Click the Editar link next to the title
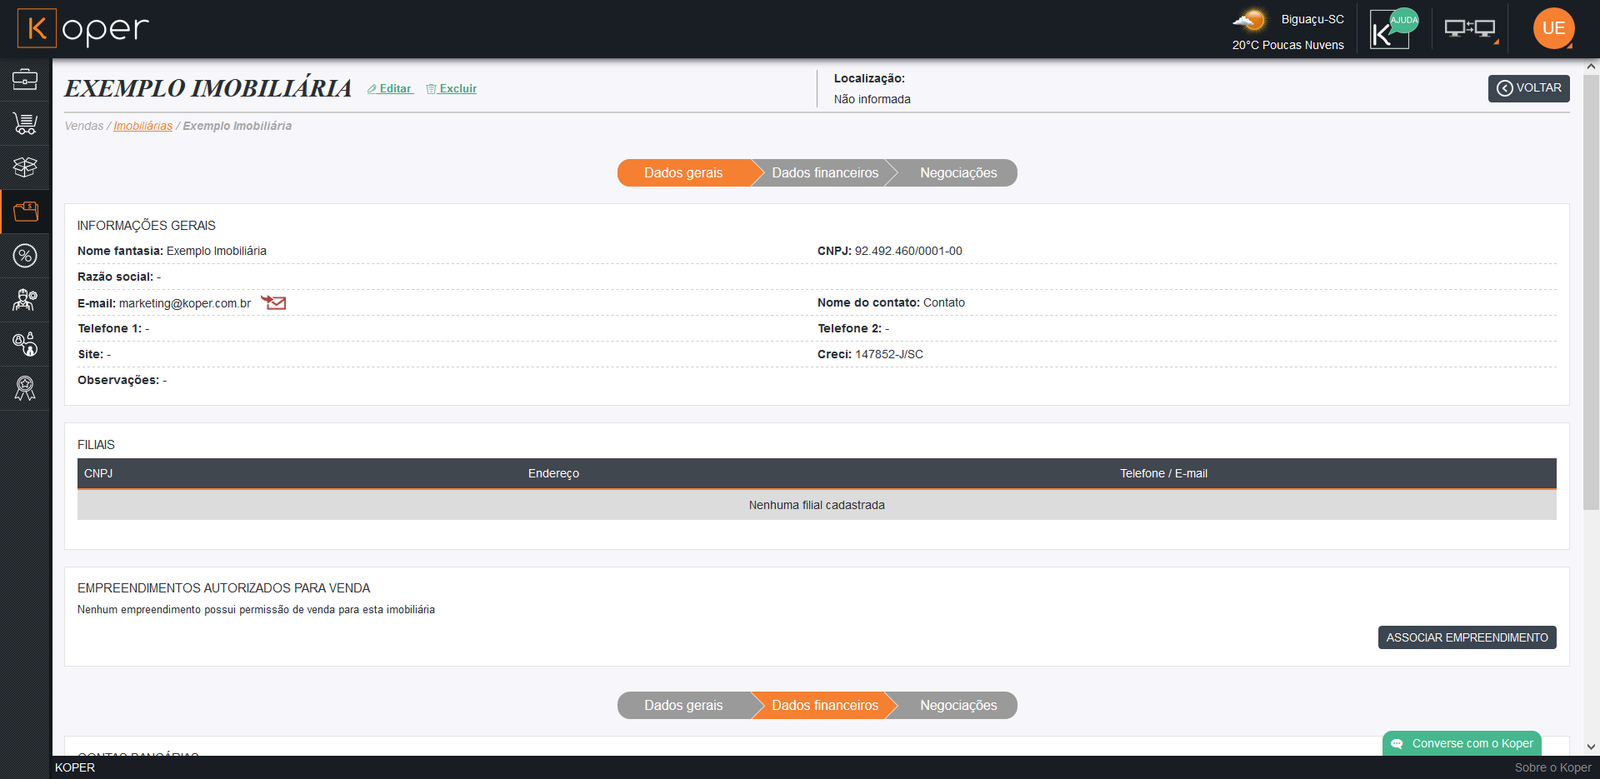The image size is (1600, 779). click(390, 89)
